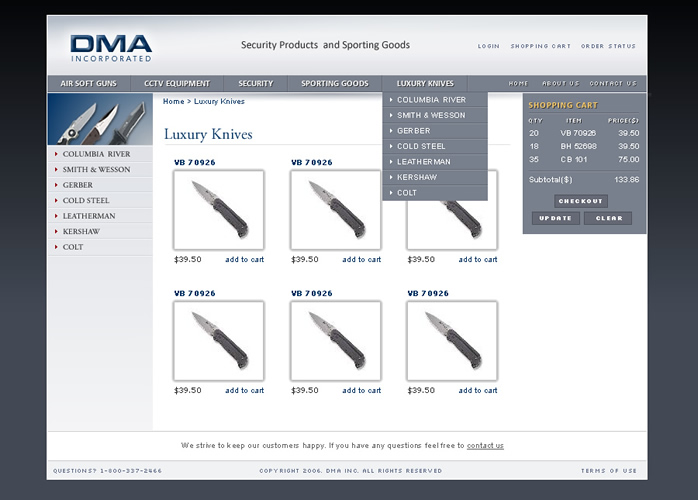
Task: Go to Home in the breadcrumb
Action: point(173,102)
